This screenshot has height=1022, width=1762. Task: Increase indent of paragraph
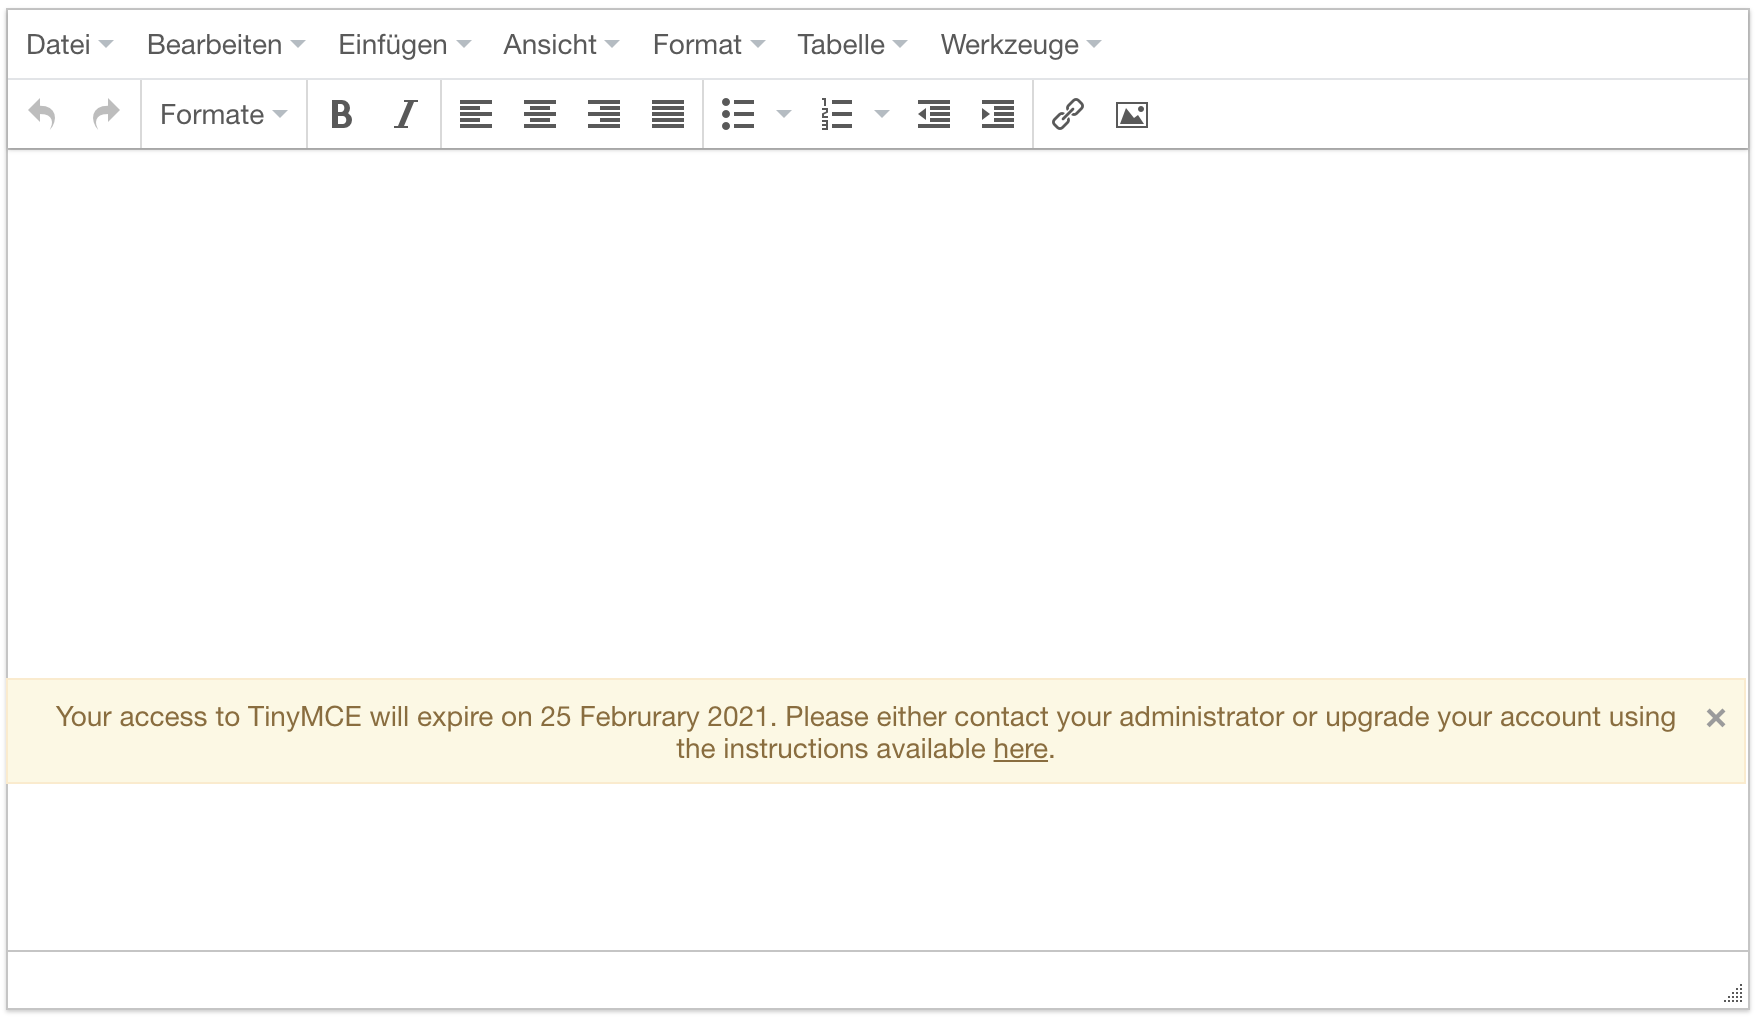(998, 114)
